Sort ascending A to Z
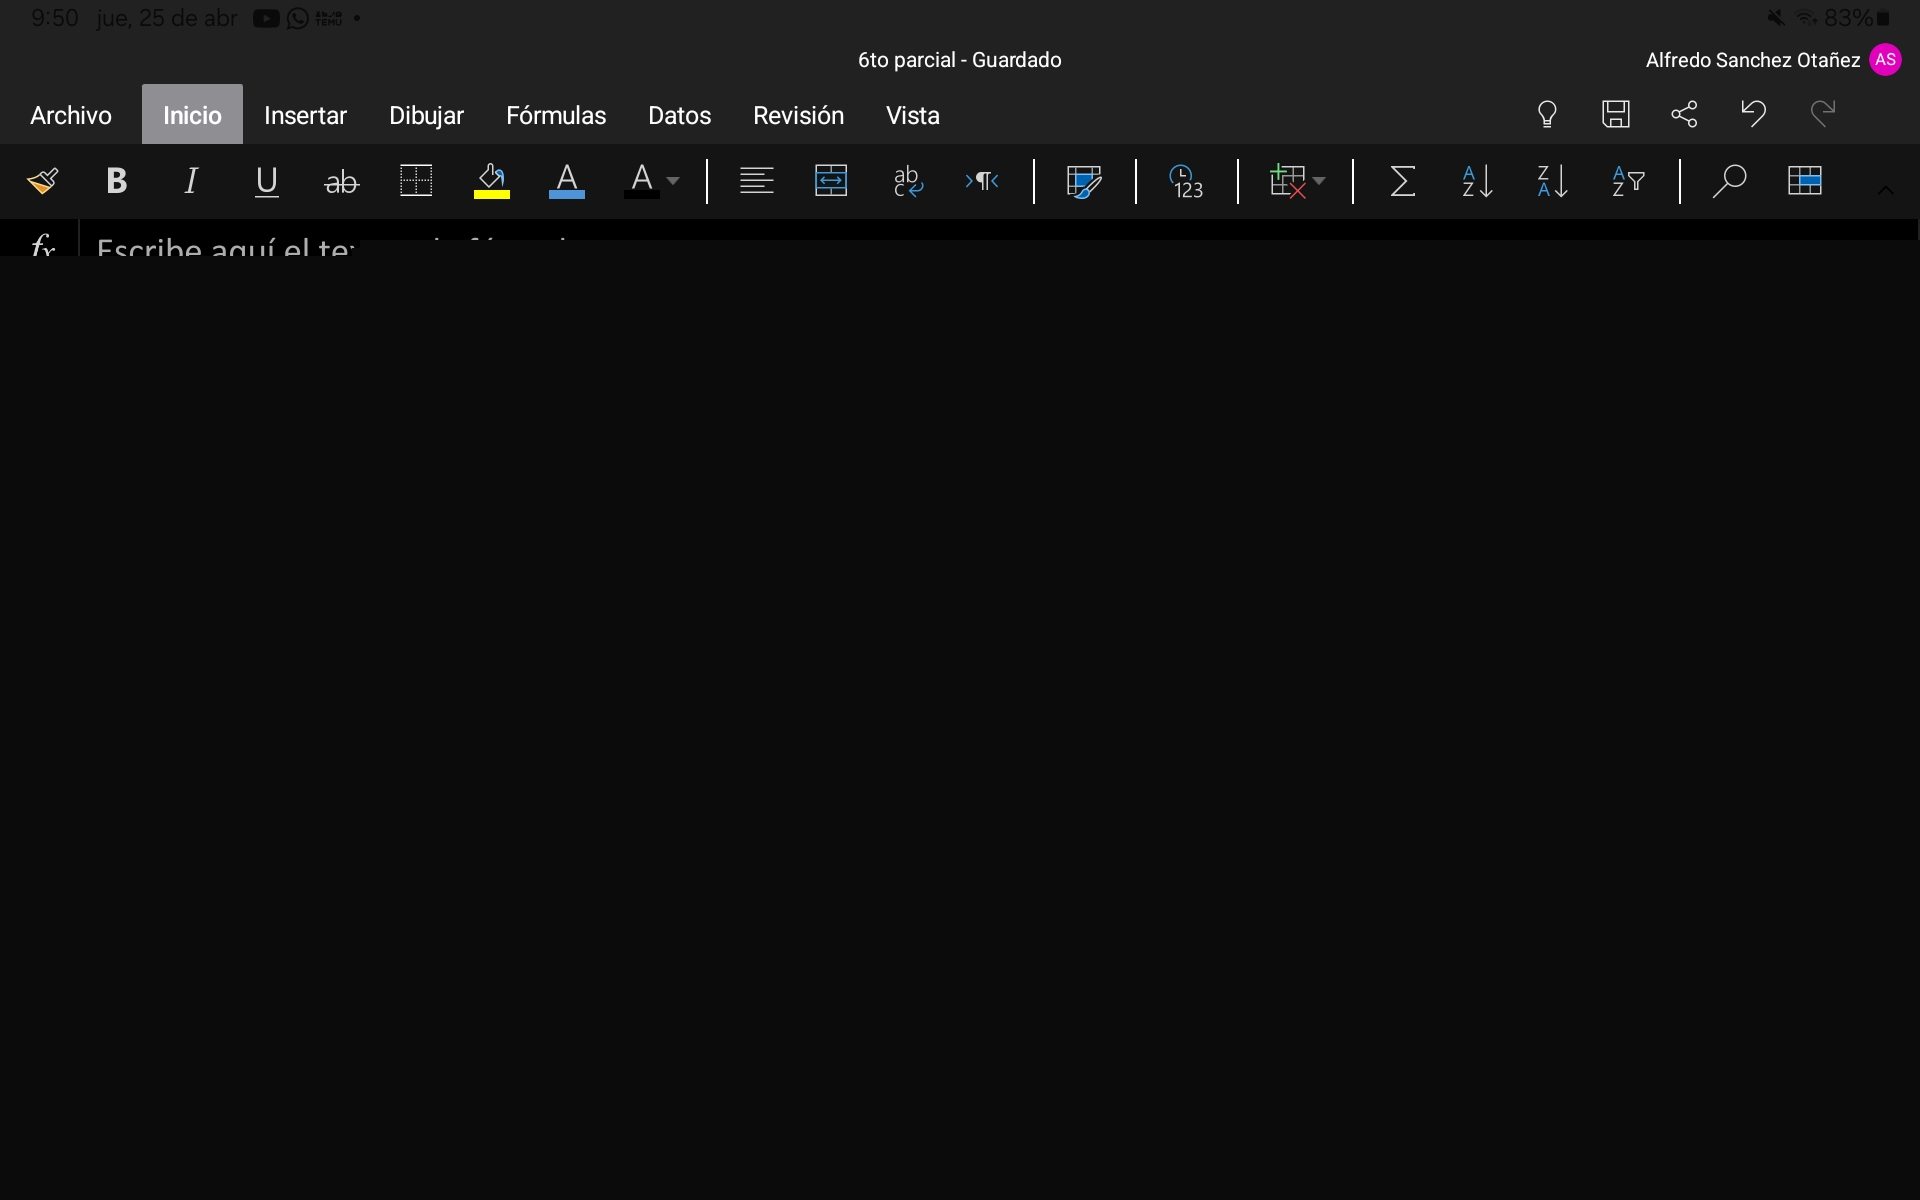This screenshot has width=1920, height=1200. pos(1477,181)
